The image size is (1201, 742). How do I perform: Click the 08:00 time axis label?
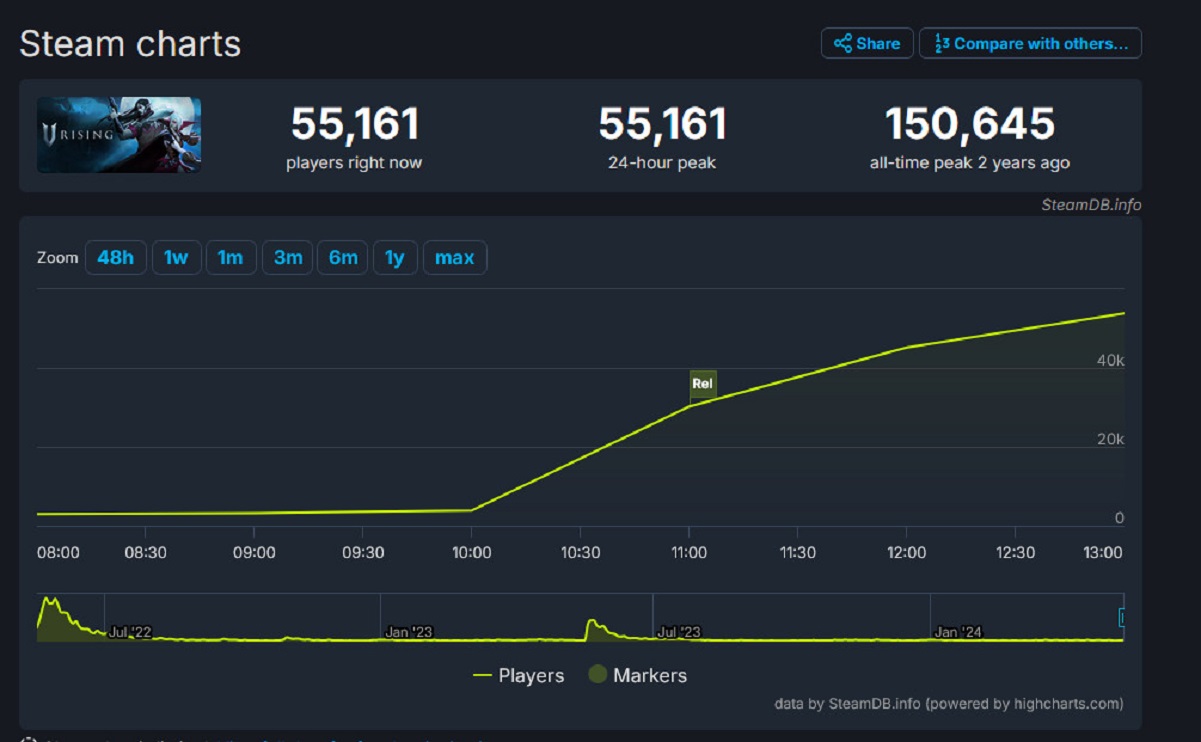[58, 553]
